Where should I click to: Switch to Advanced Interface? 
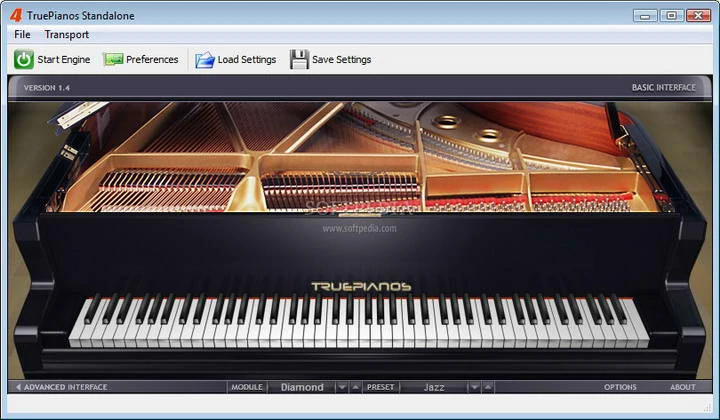click(62, 387)
